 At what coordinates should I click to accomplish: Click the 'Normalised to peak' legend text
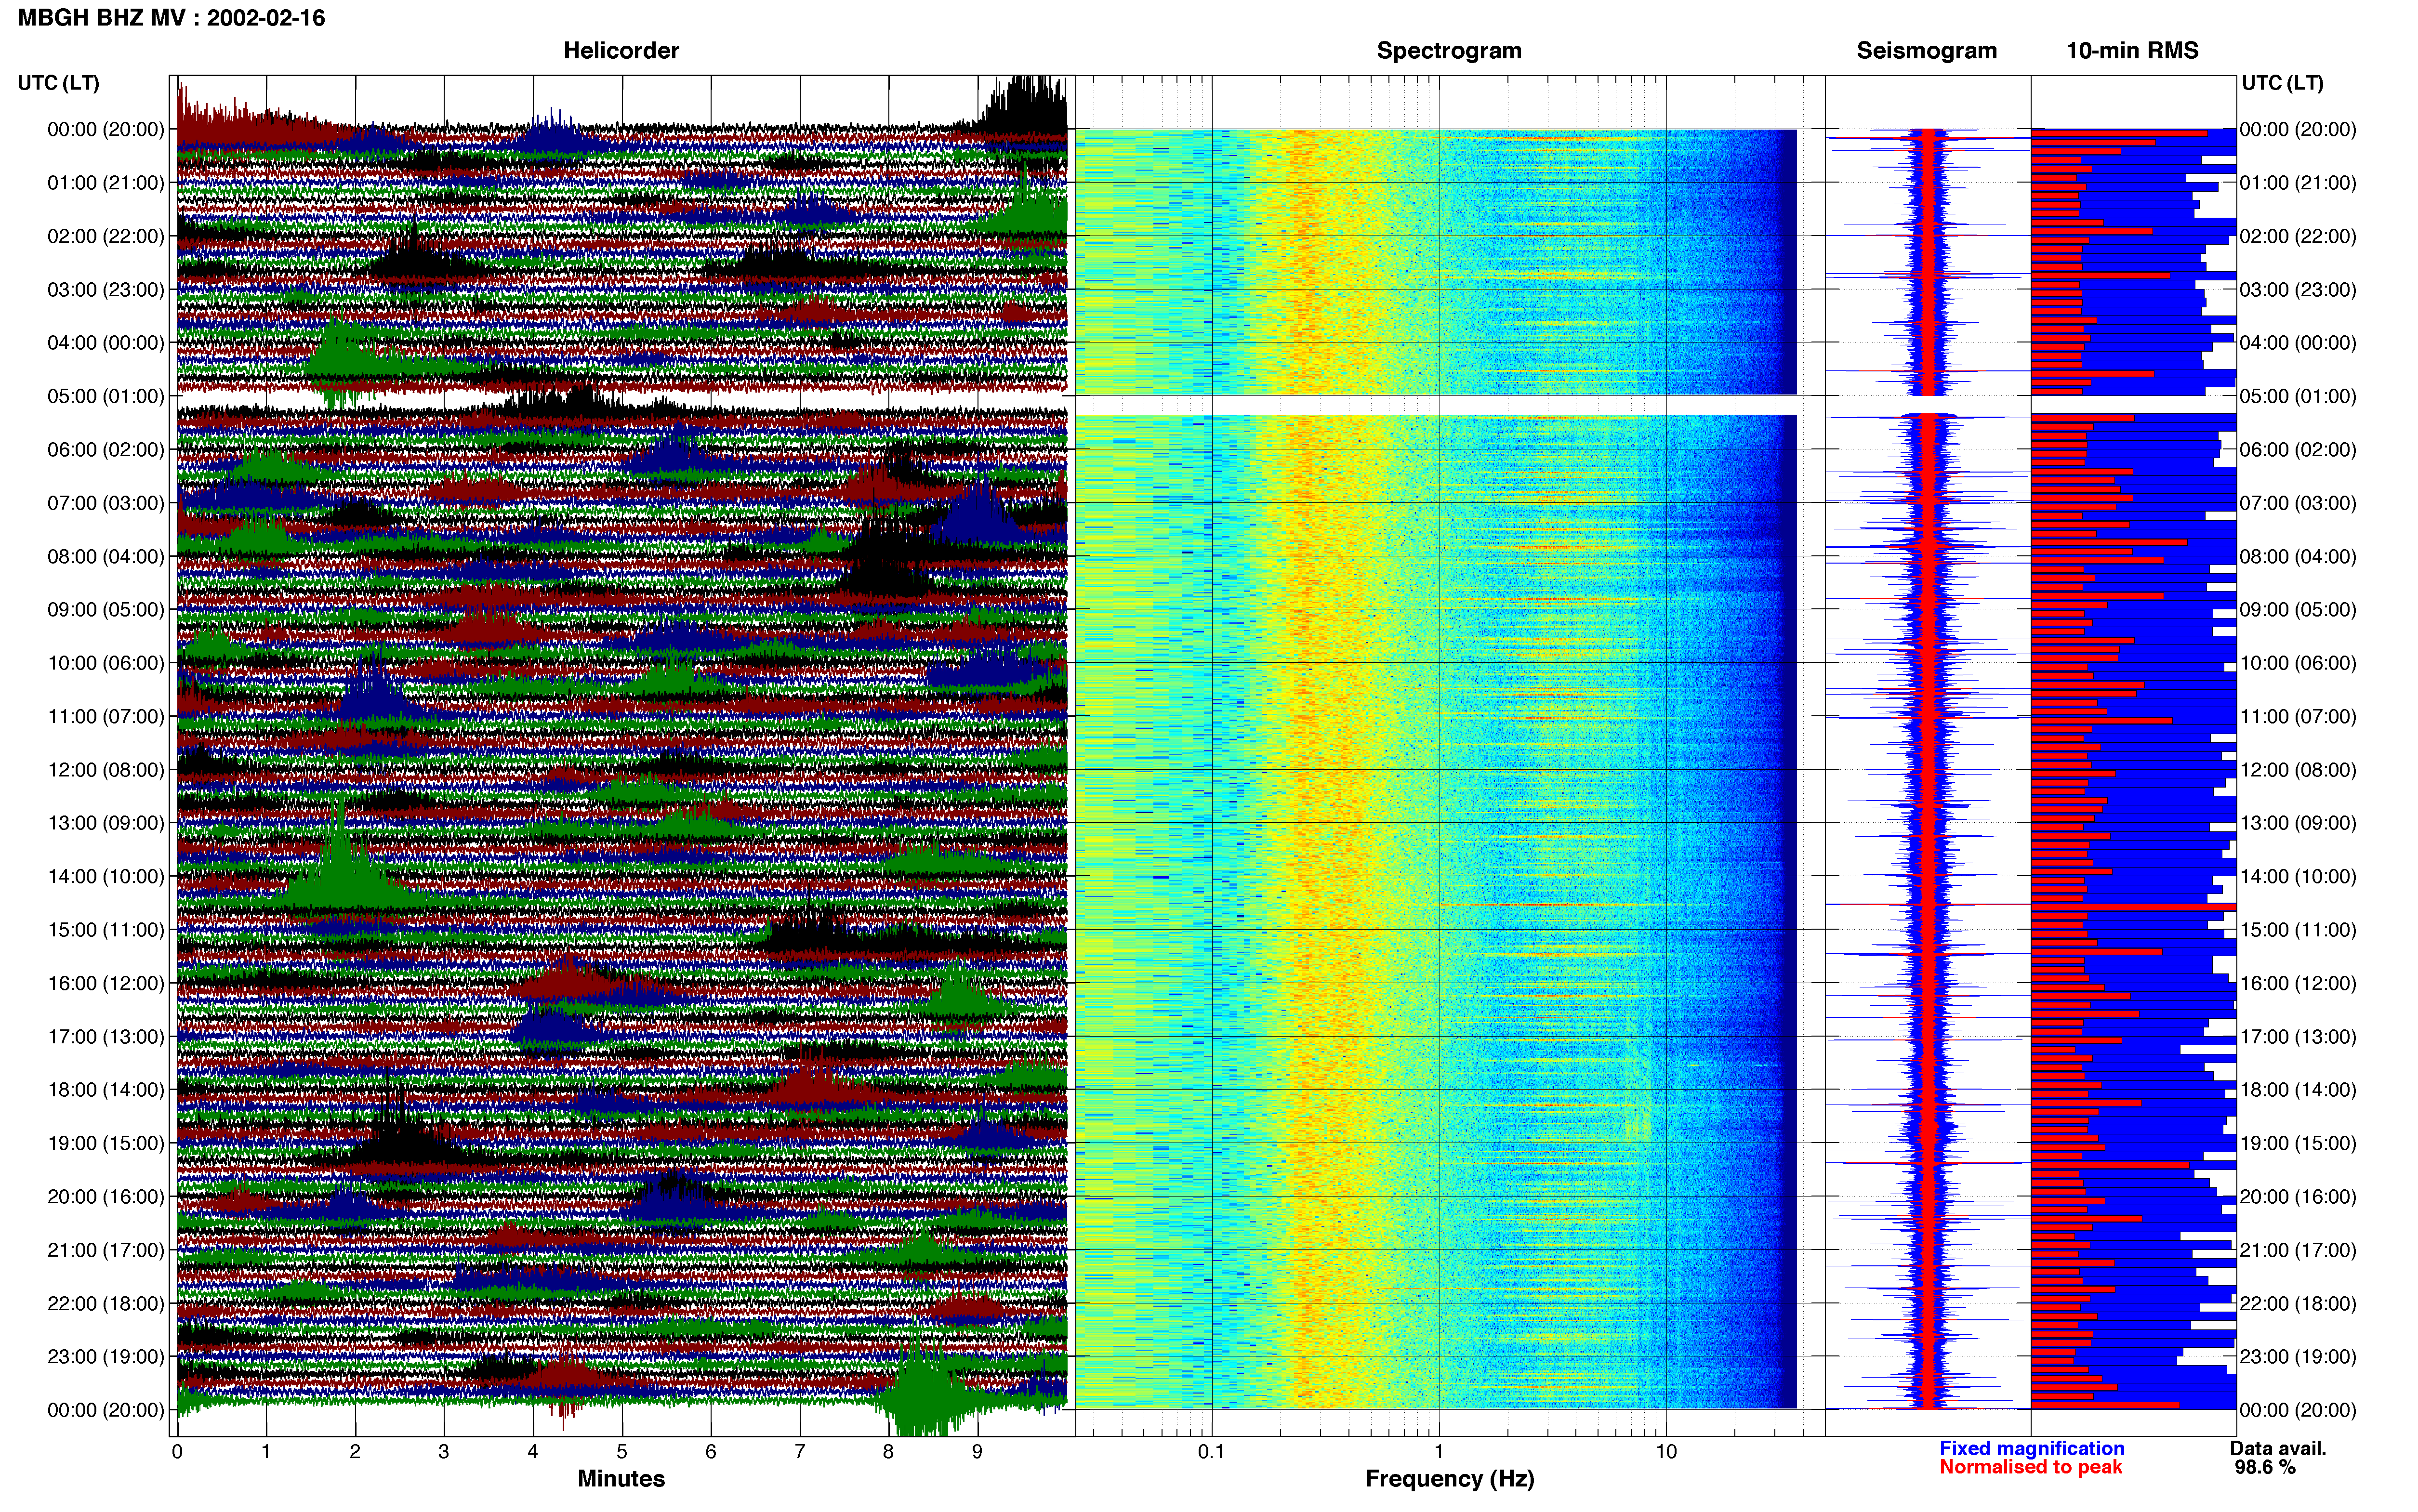point(2030,1467)
